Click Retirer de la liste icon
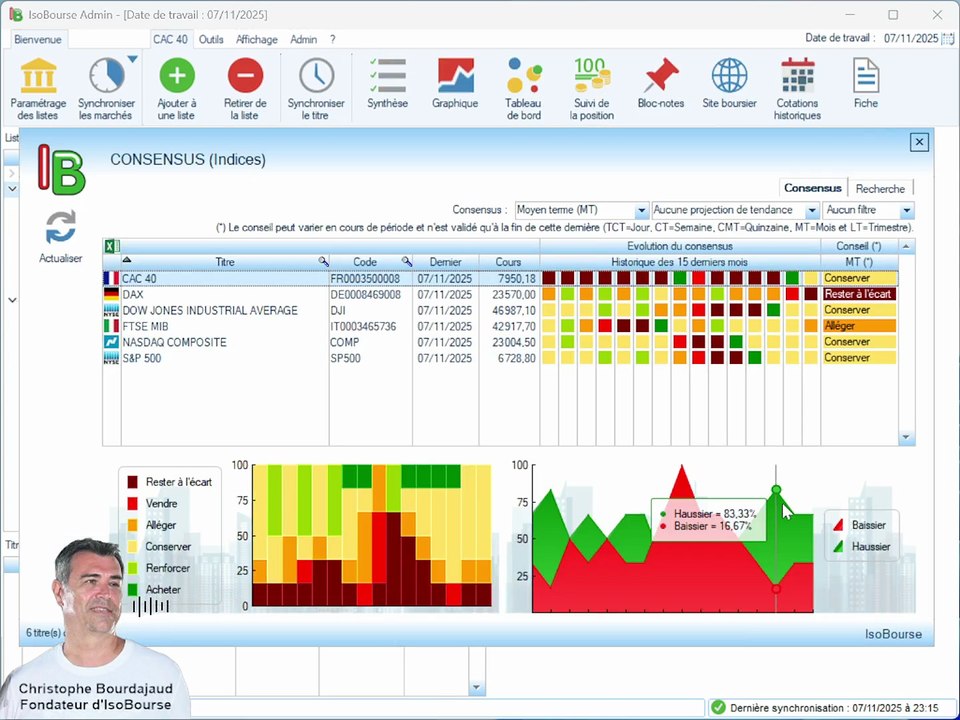Image resolution: width=960 pixels, height=720 pixels. pos(245,76)
